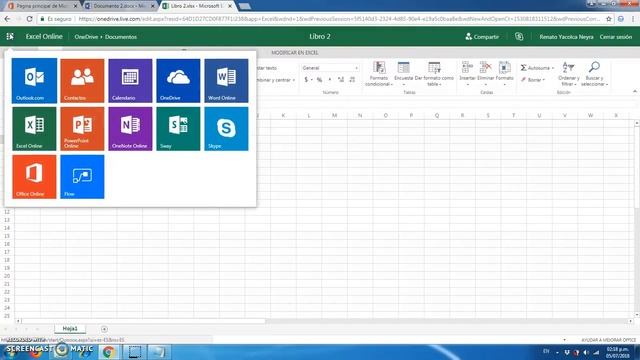Open the Calendario tile
640x360 pixels.
(x=130, y=80)
